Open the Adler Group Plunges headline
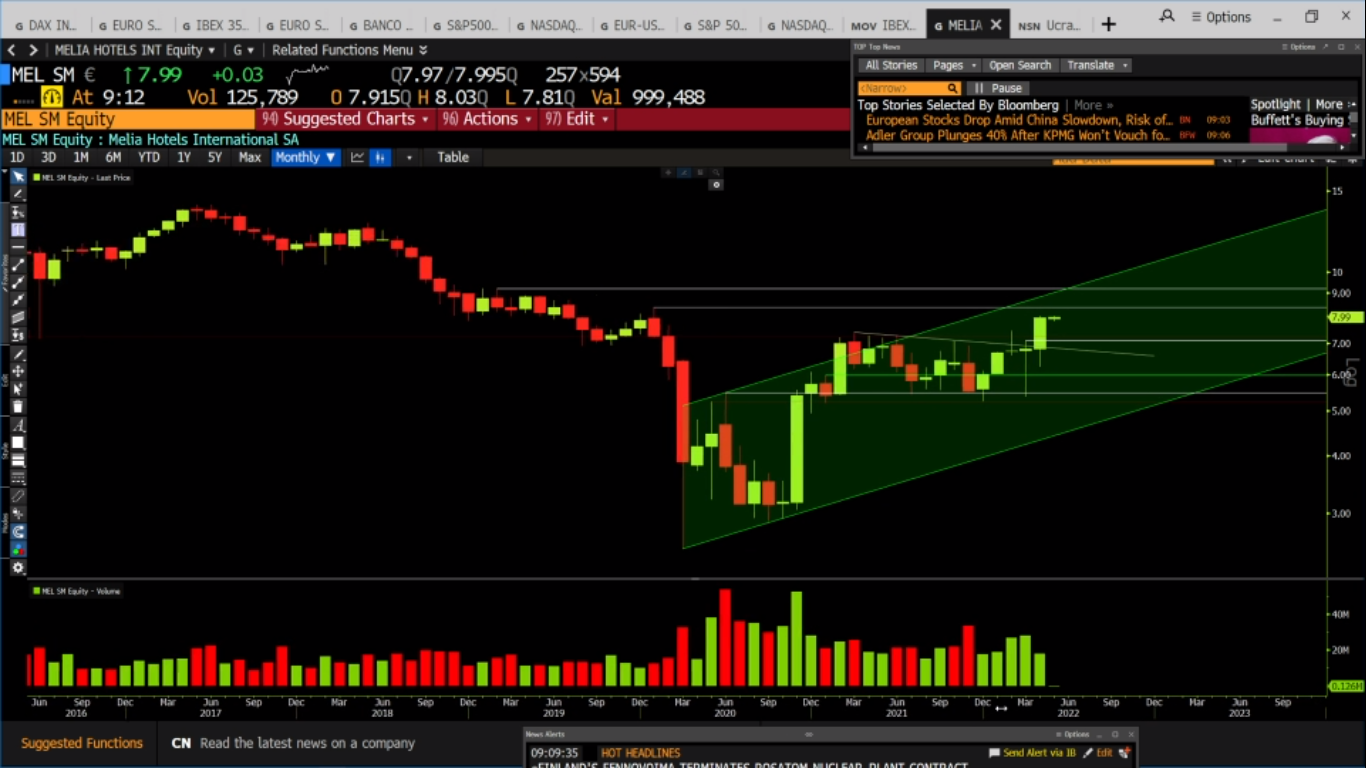 [x=1018, y=135]
